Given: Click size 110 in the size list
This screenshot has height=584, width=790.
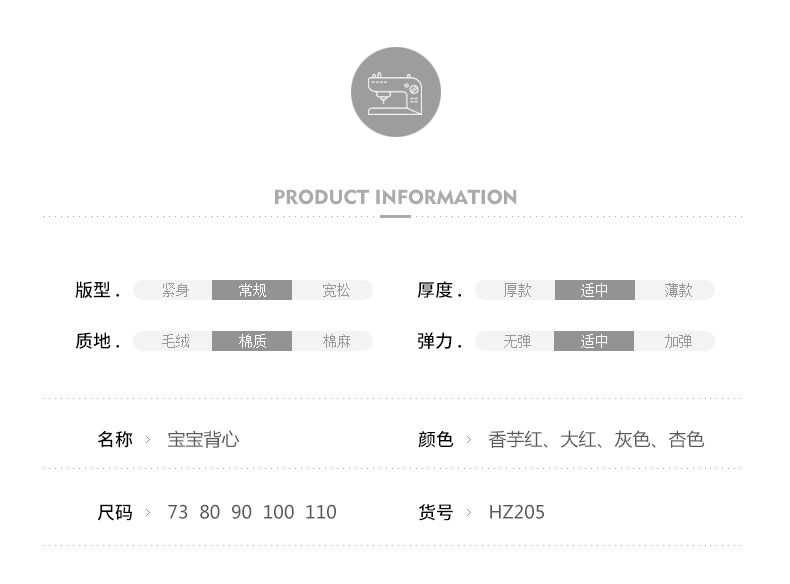Looking at the screenshot, I should pos(320,512).
